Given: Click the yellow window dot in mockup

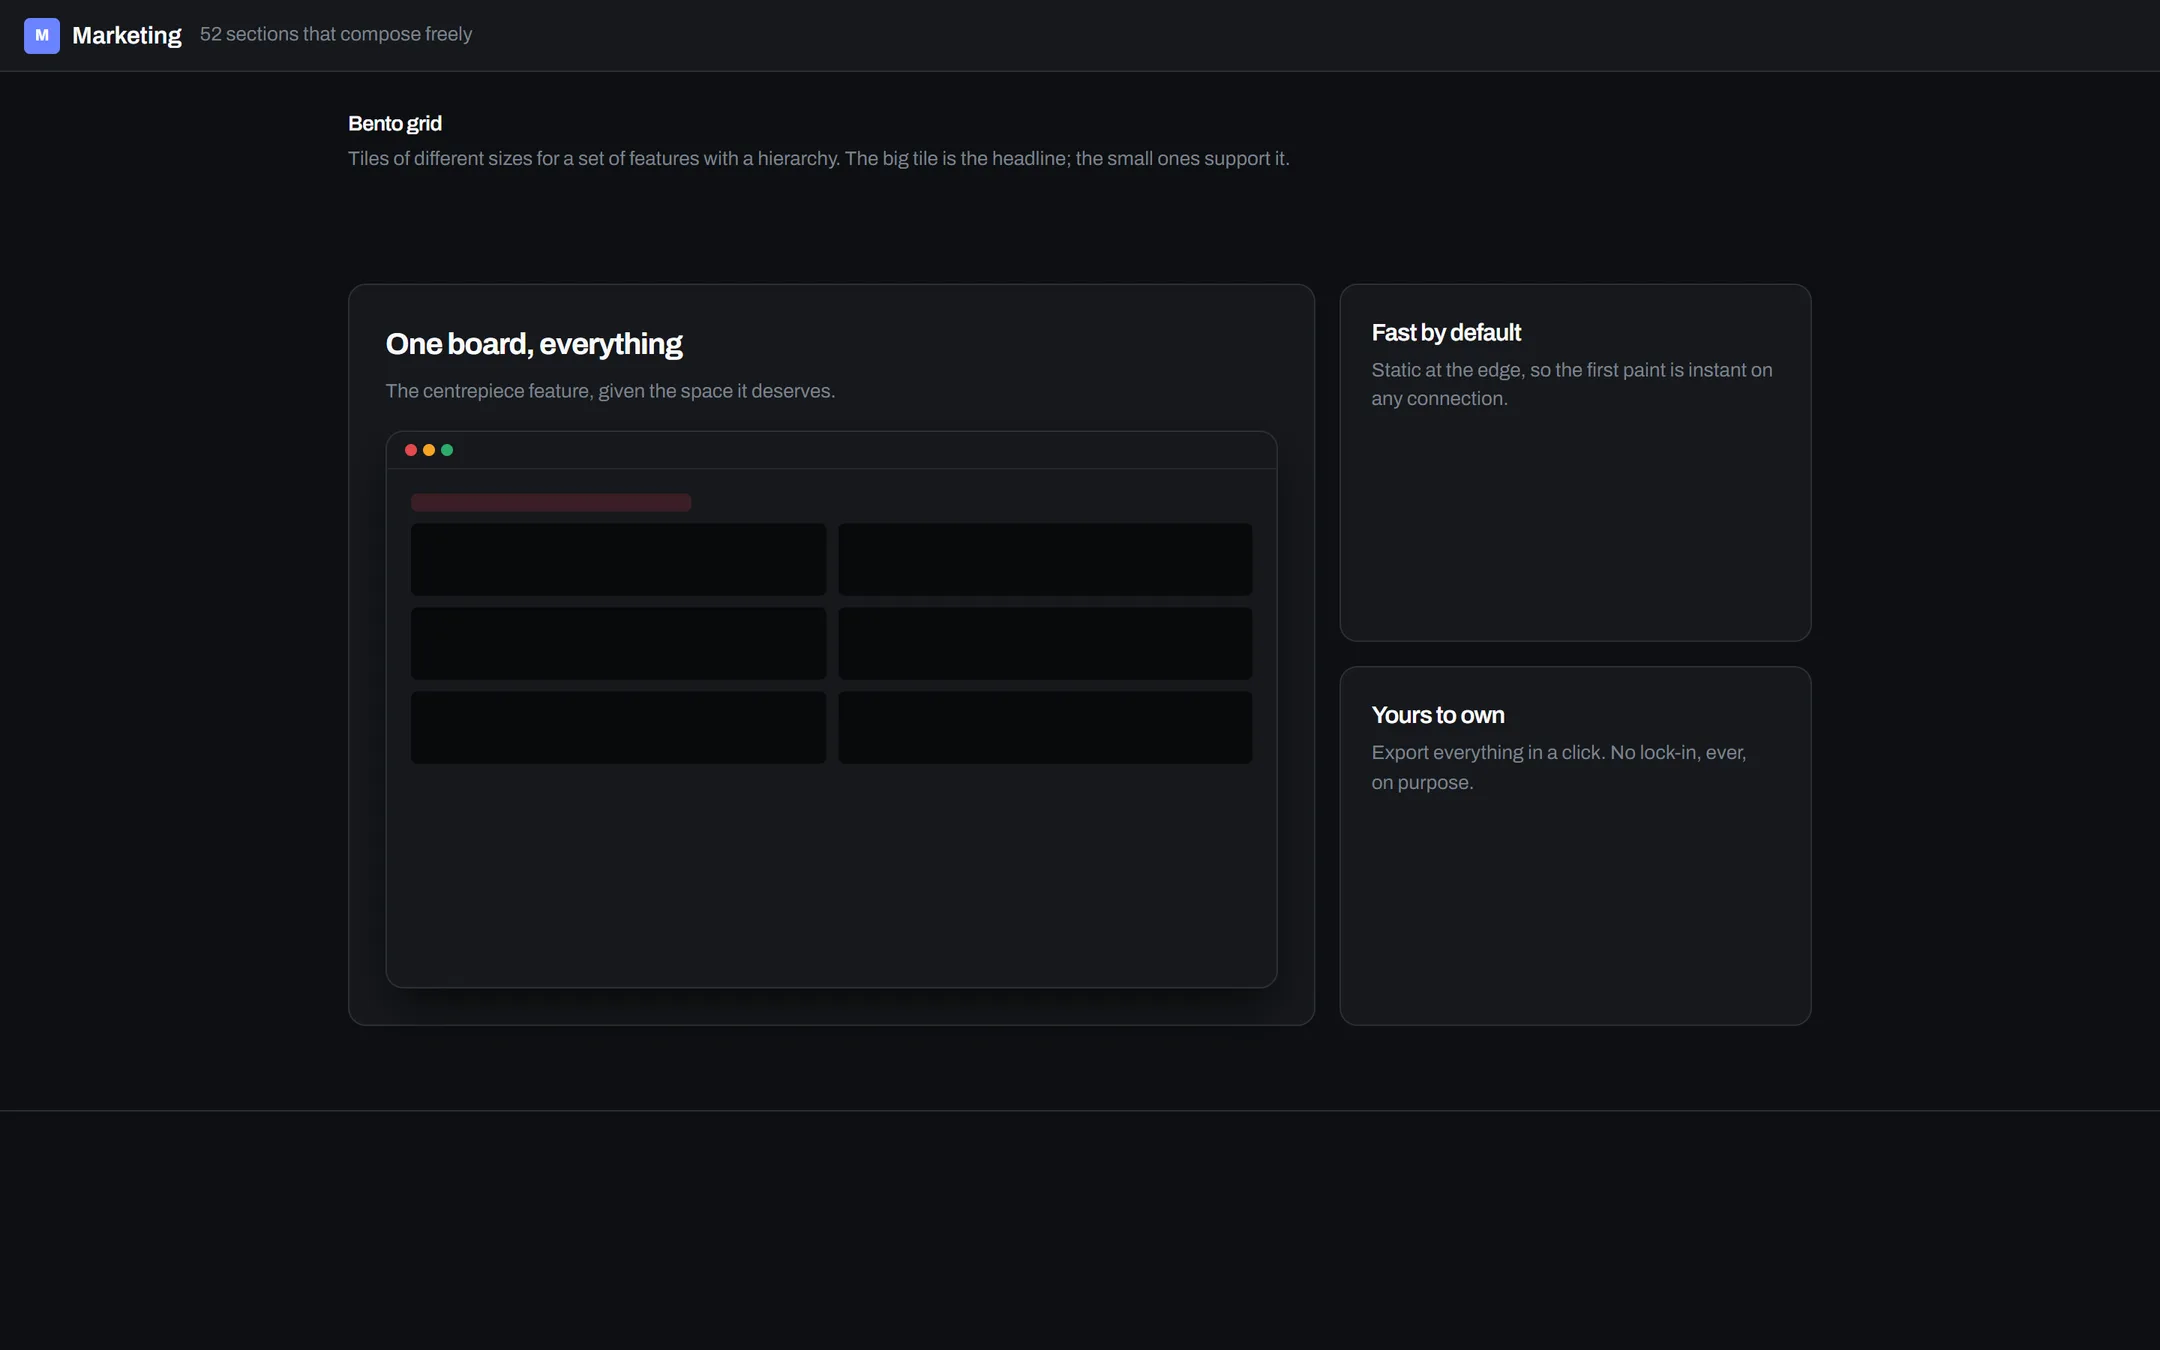Looking at the screenshot, I should point(429,450).
